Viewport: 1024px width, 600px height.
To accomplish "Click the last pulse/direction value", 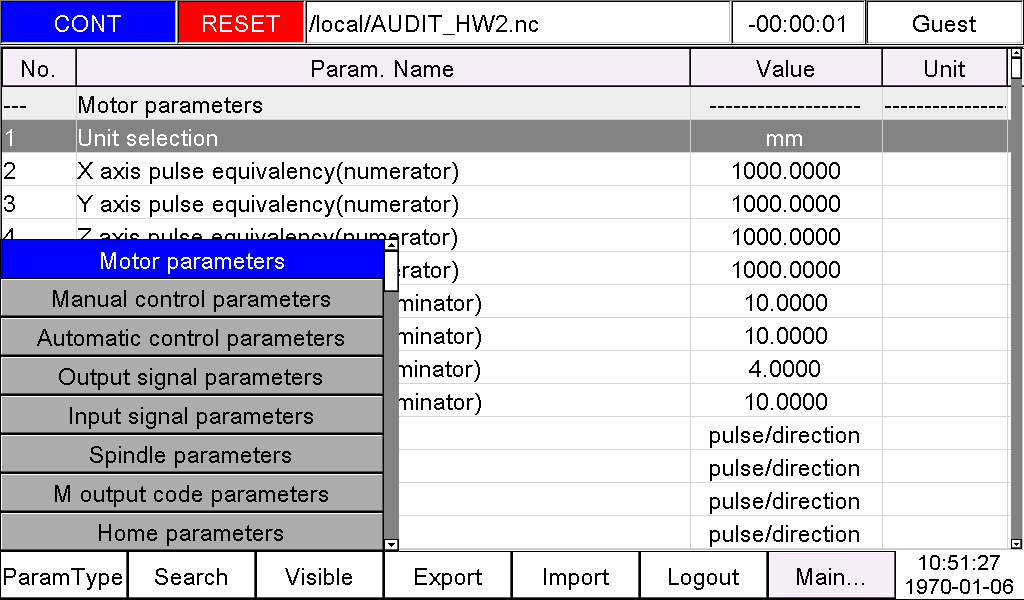I will (x=785, y=533).
